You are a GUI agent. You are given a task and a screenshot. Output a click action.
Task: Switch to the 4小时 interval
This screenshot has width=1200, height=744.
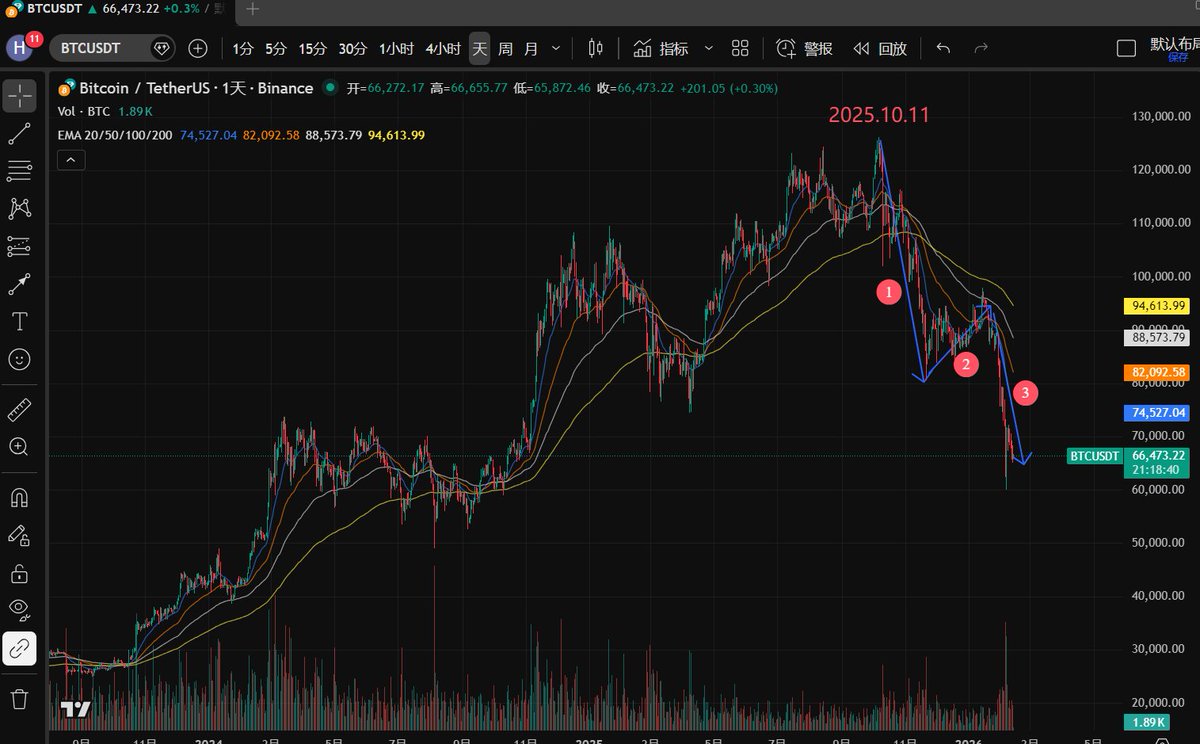coord(442,48)
